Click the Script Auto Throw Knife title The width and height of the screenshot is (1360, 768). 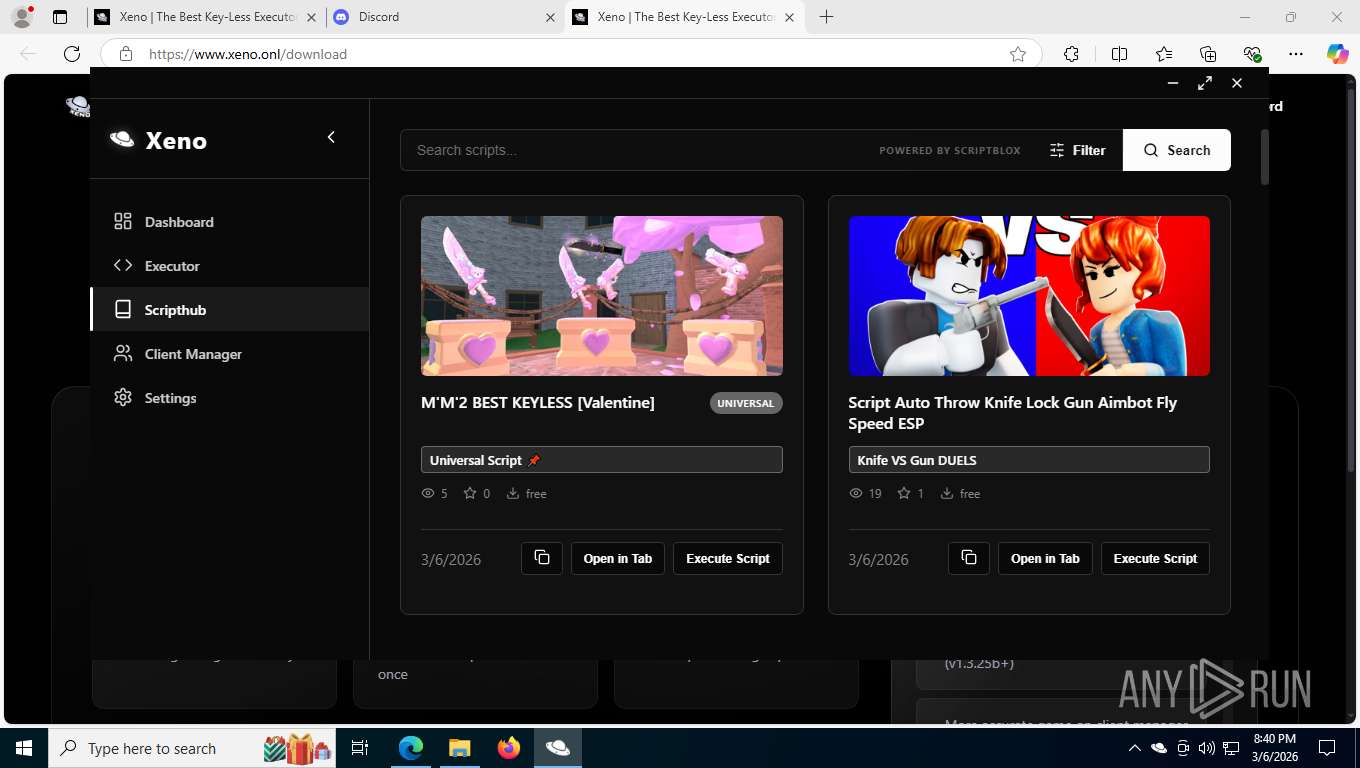tap(1012, 413)
